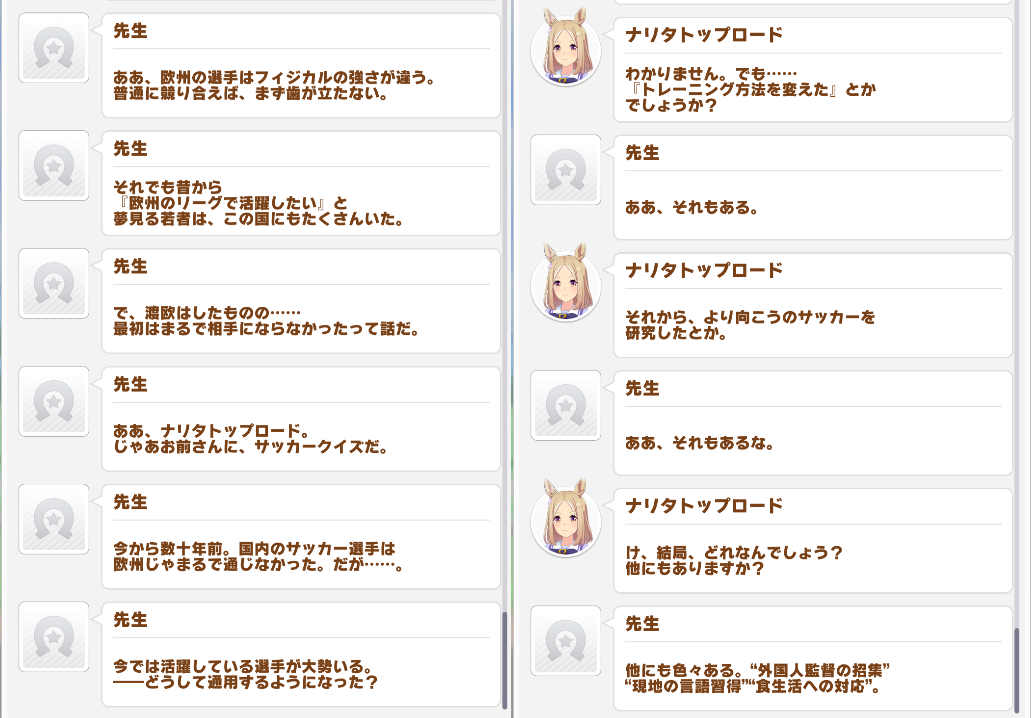This screenshot has width=1031, height=718.
Task: Select the トレーニング方法を変えた dialogue bubble
Action: click(x=813, y=70)
